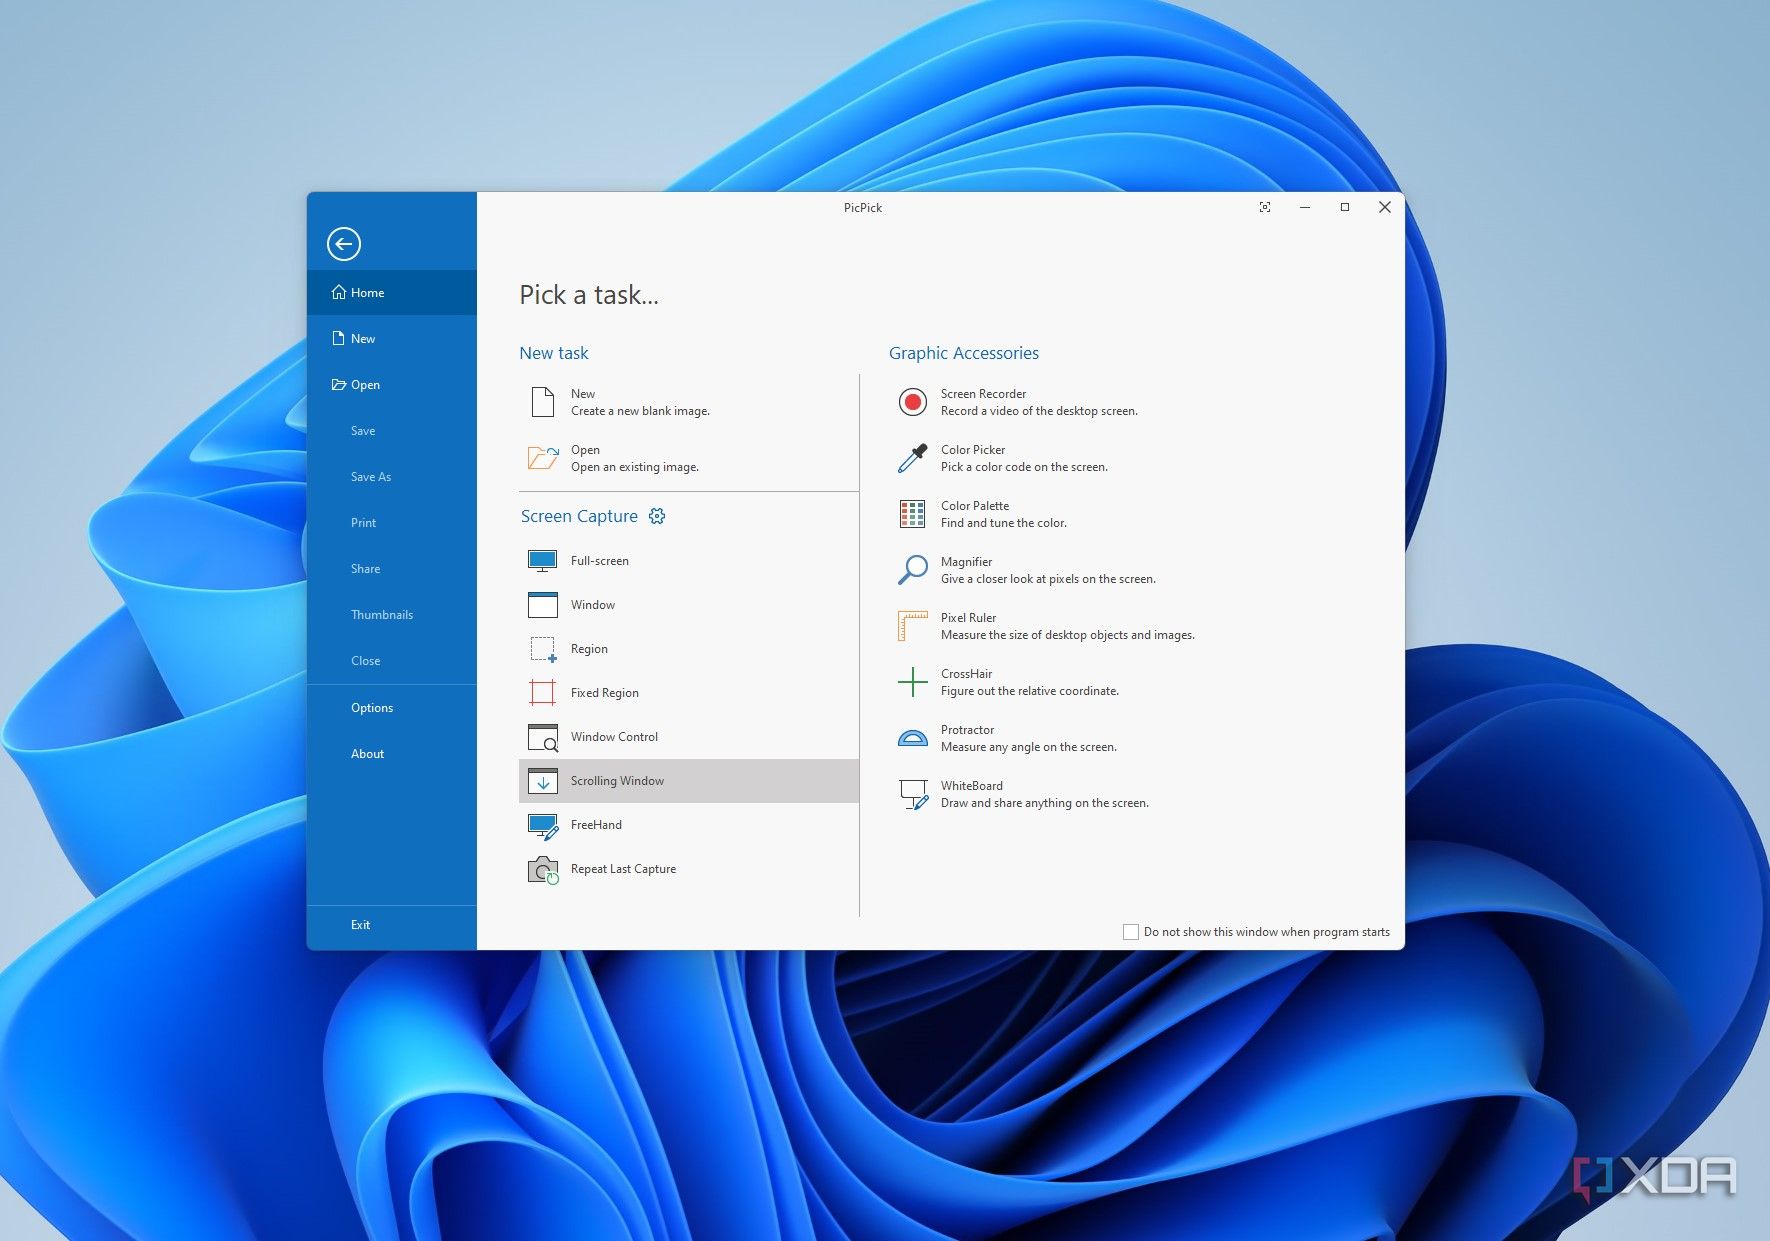This screenshot has width=1770, height=1241.
Task: Open the Options sidebar entry
Action: pyautogui.click(x=372, y=708)
